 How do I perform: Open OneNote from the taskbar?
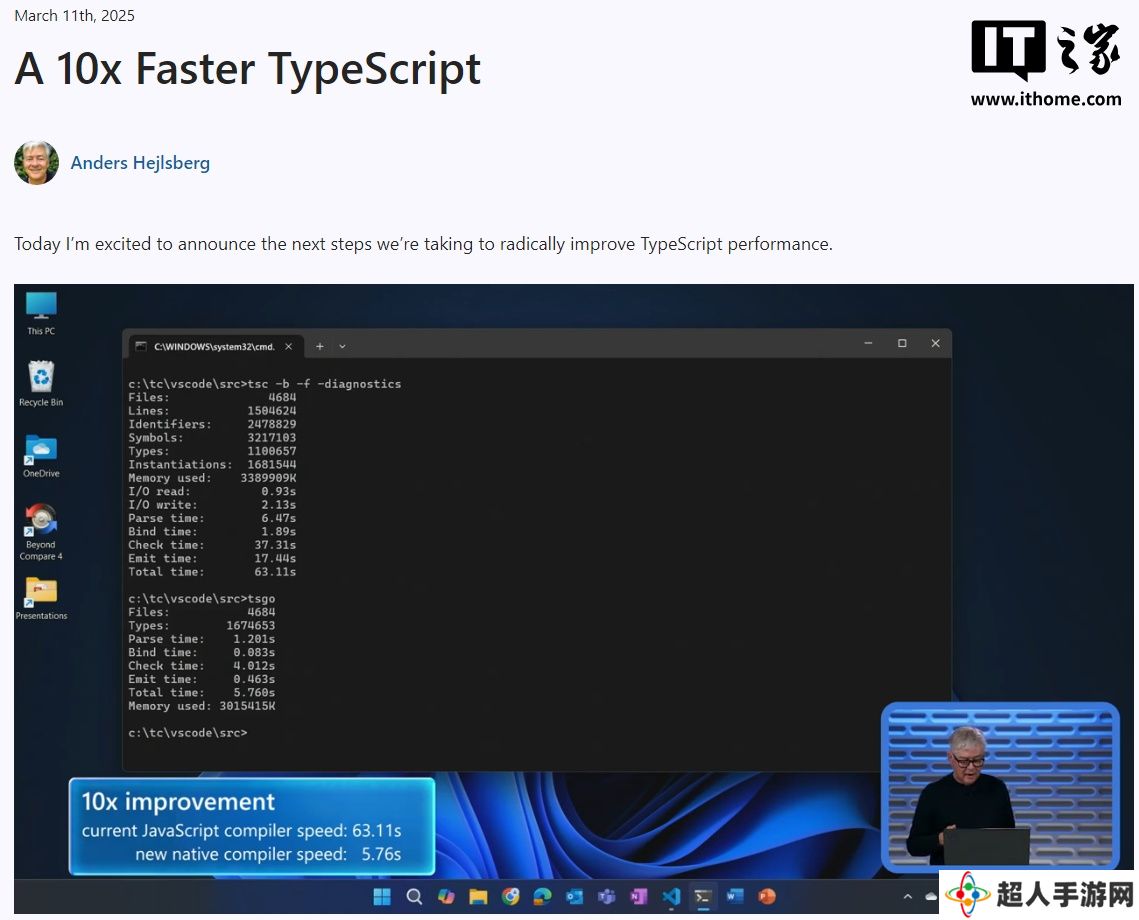click(639, 897)
